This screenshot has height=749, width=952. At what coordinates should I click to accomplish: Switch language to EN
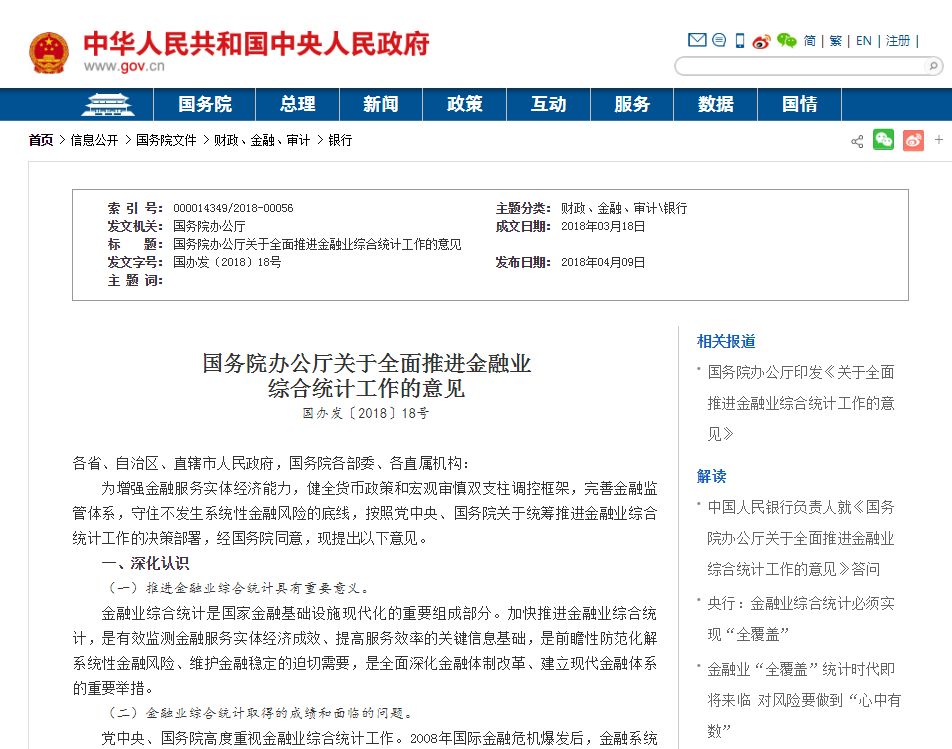[x=864, y=41]
